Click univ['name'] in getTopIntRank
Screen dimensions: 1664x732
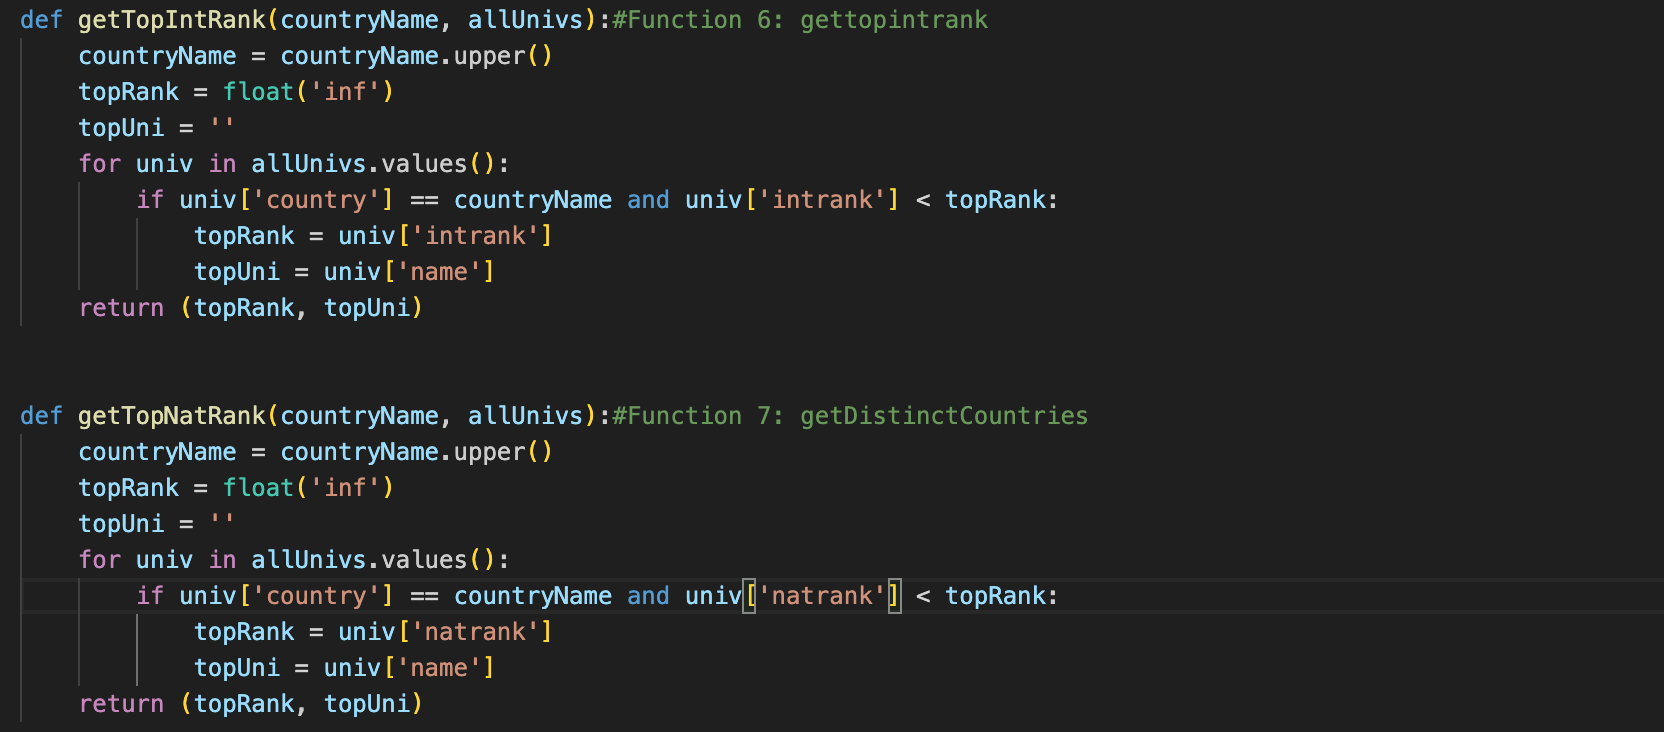coord(409,272)
